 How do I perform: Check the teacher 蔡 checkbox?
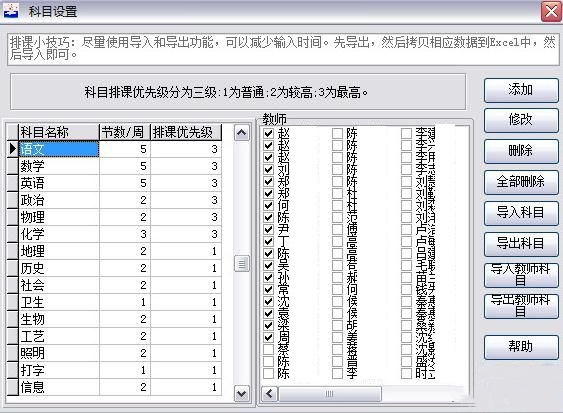click(x=269, y=349)
